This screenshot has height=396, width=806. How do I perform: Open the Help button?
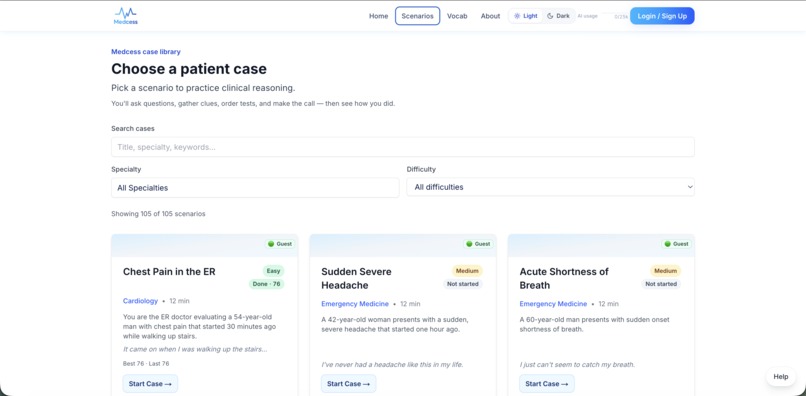tap(781, 376)
